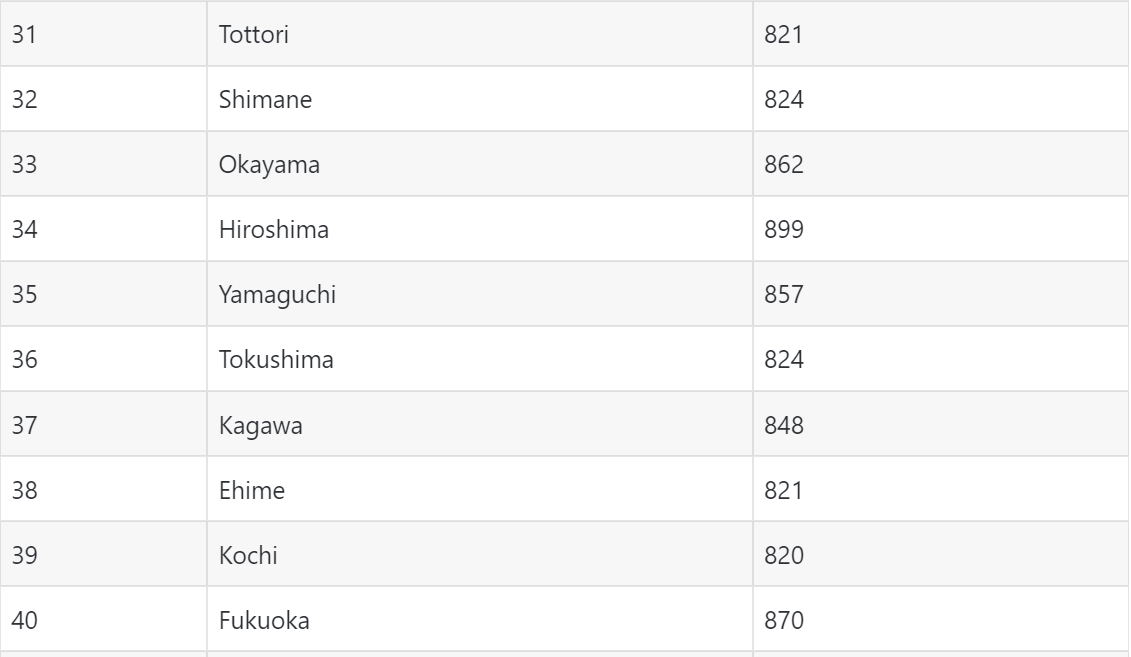Click on the Hiroshima cell
Viewport: 1131px width, 657px height.
coord(480,229)
